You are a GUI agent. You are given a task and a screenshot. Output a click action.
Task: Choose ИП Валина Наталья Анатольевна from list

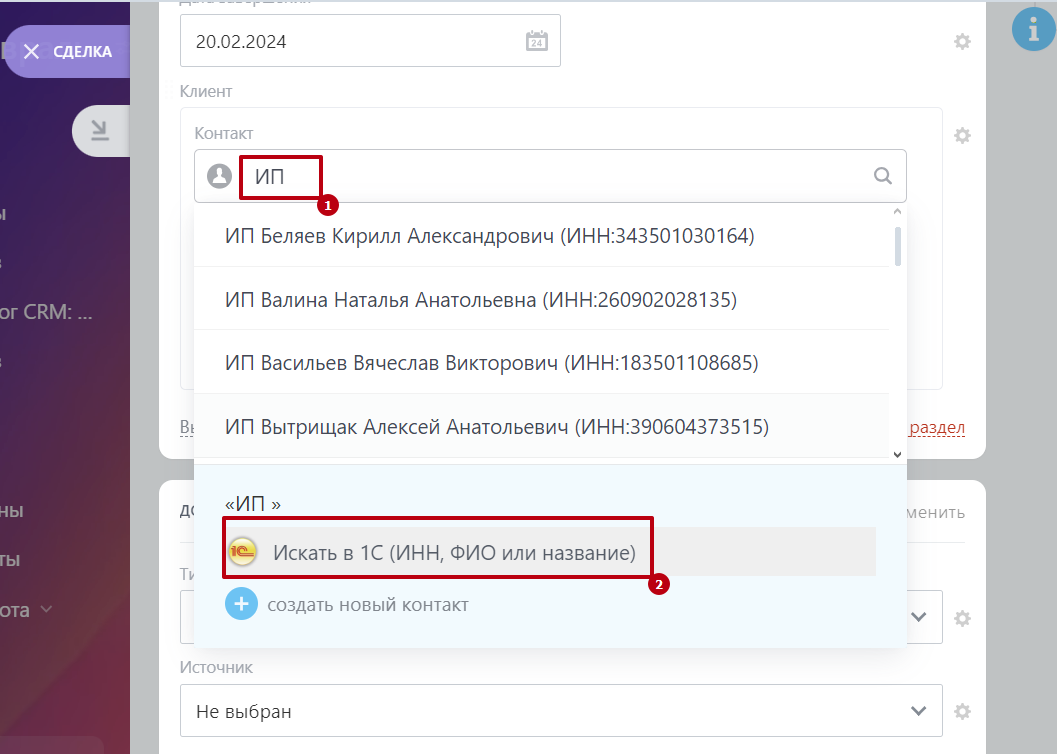click(x=480, y=299)
